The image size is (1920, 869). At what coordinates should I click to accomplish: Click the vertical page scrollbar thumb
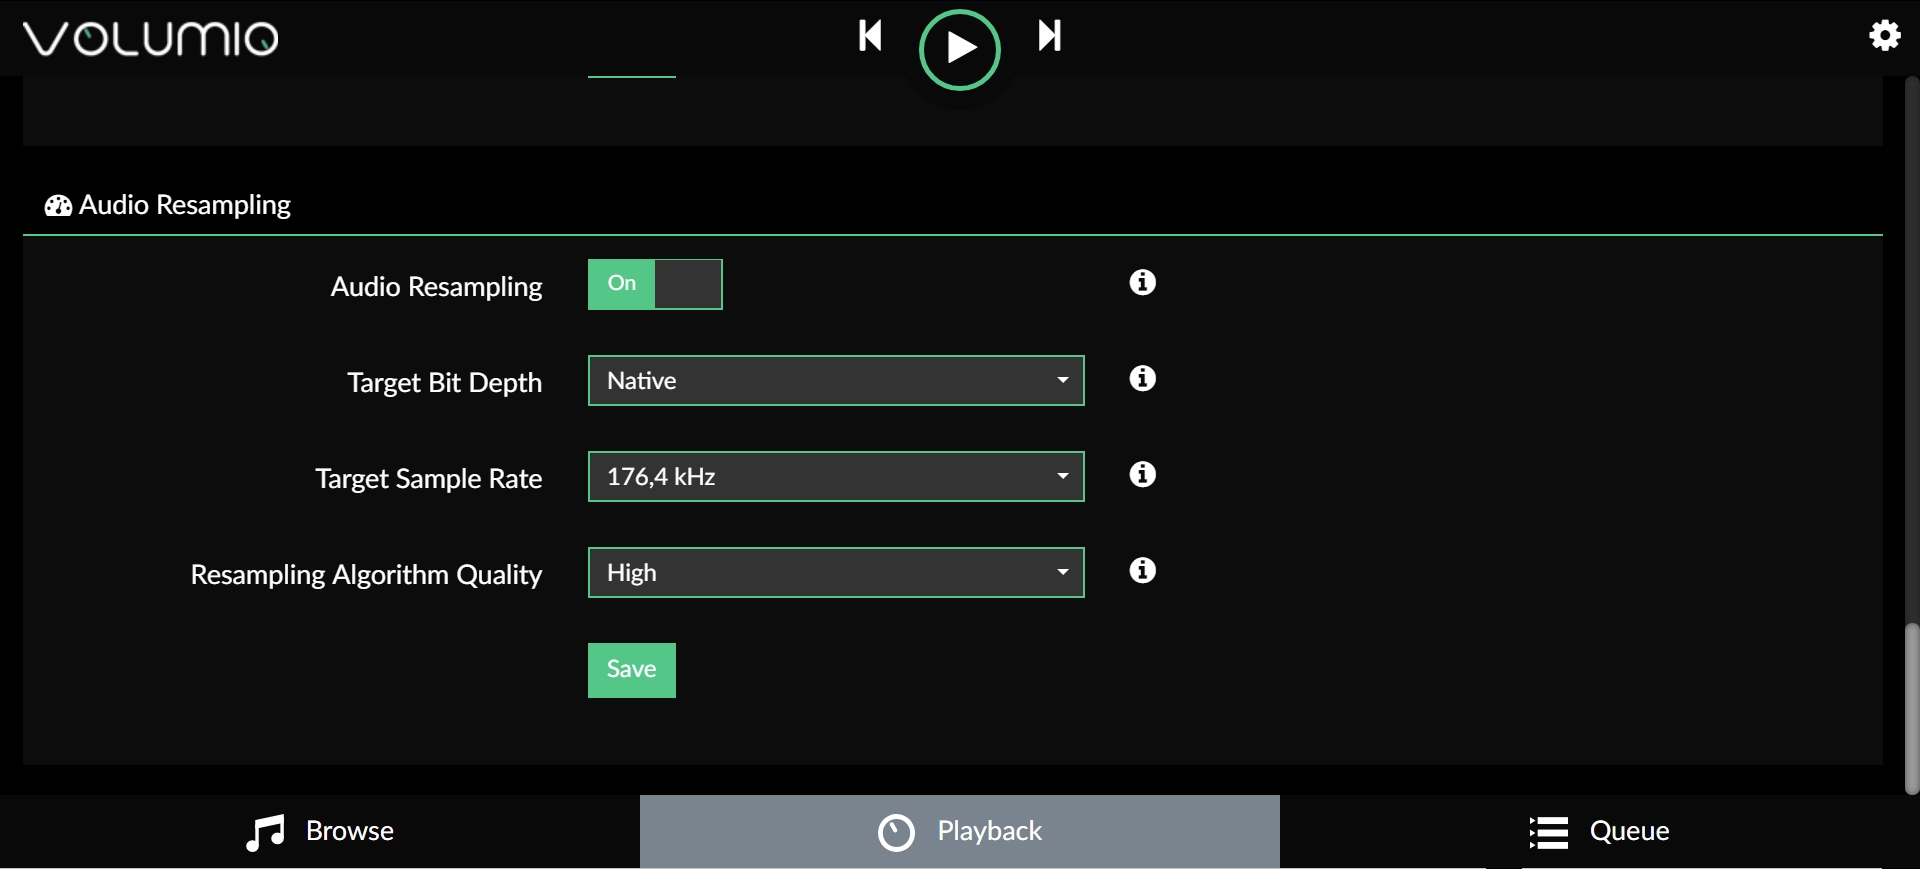(1912, 708)
